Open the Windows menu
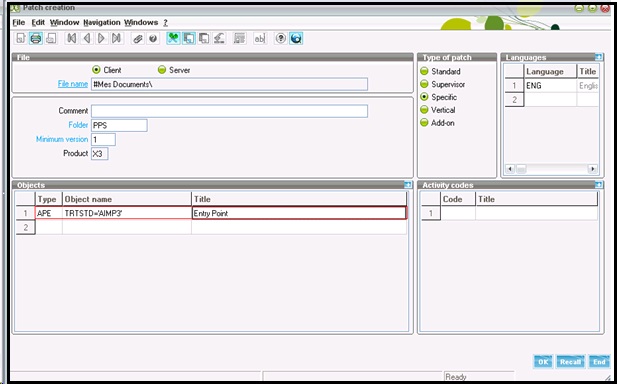This screenshot has width=618, height=386. click(x=141, y=22)
